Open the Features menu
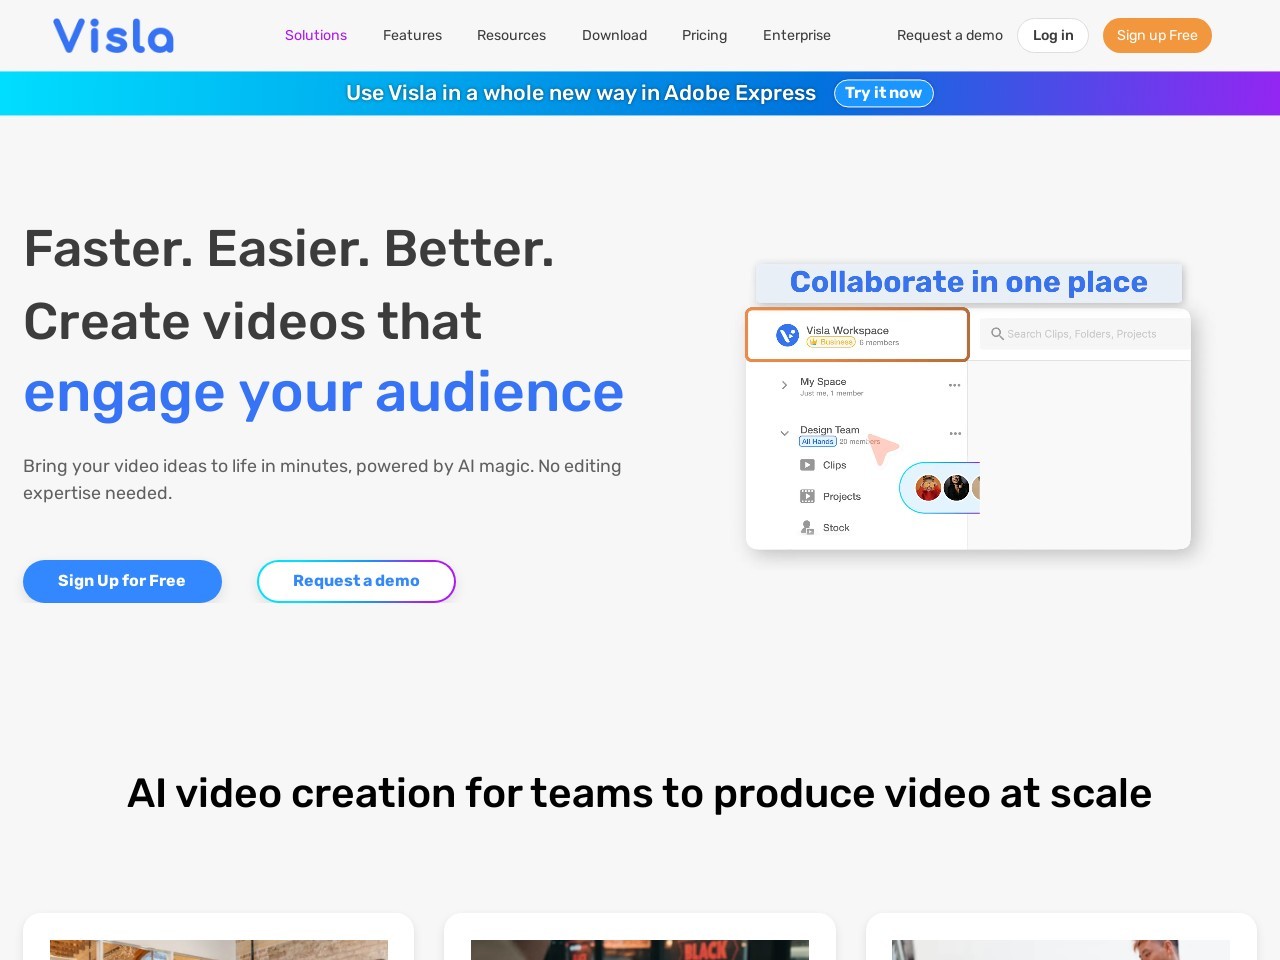Image resolution: width=1280 pixels, height=960 pixels. pos(412,35)
